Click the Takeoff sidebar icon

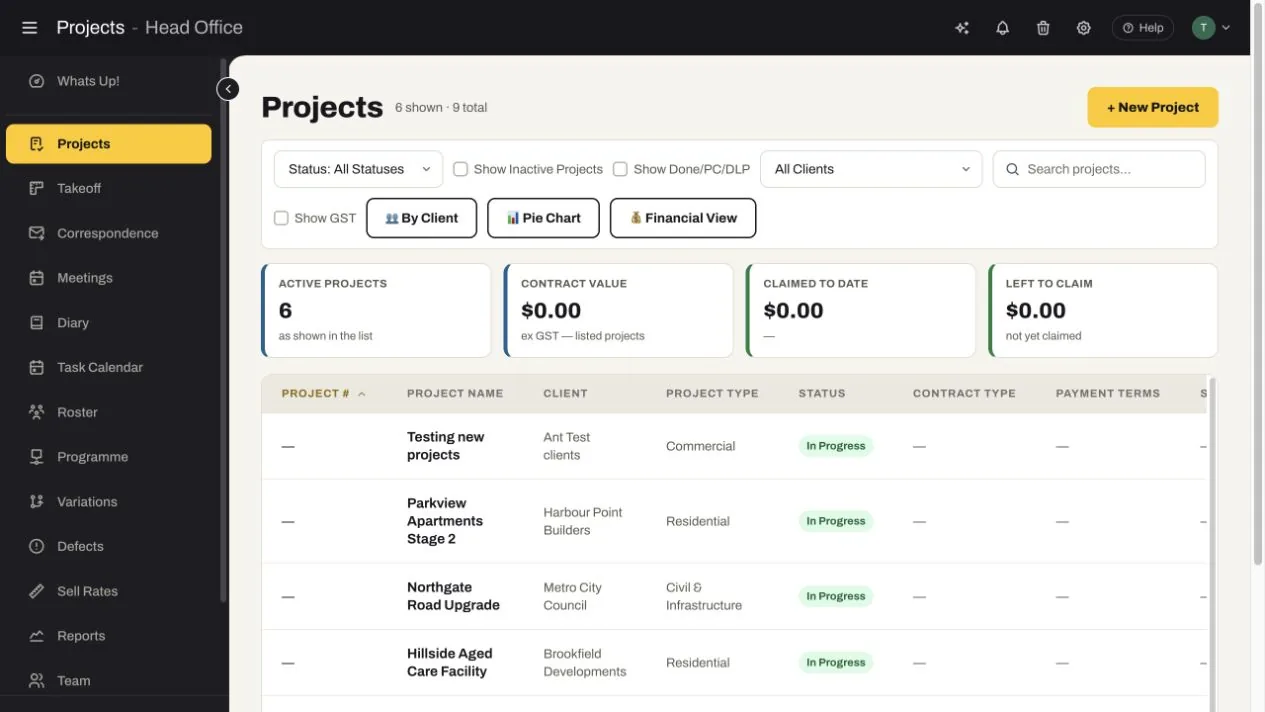[x=37, y=188]
